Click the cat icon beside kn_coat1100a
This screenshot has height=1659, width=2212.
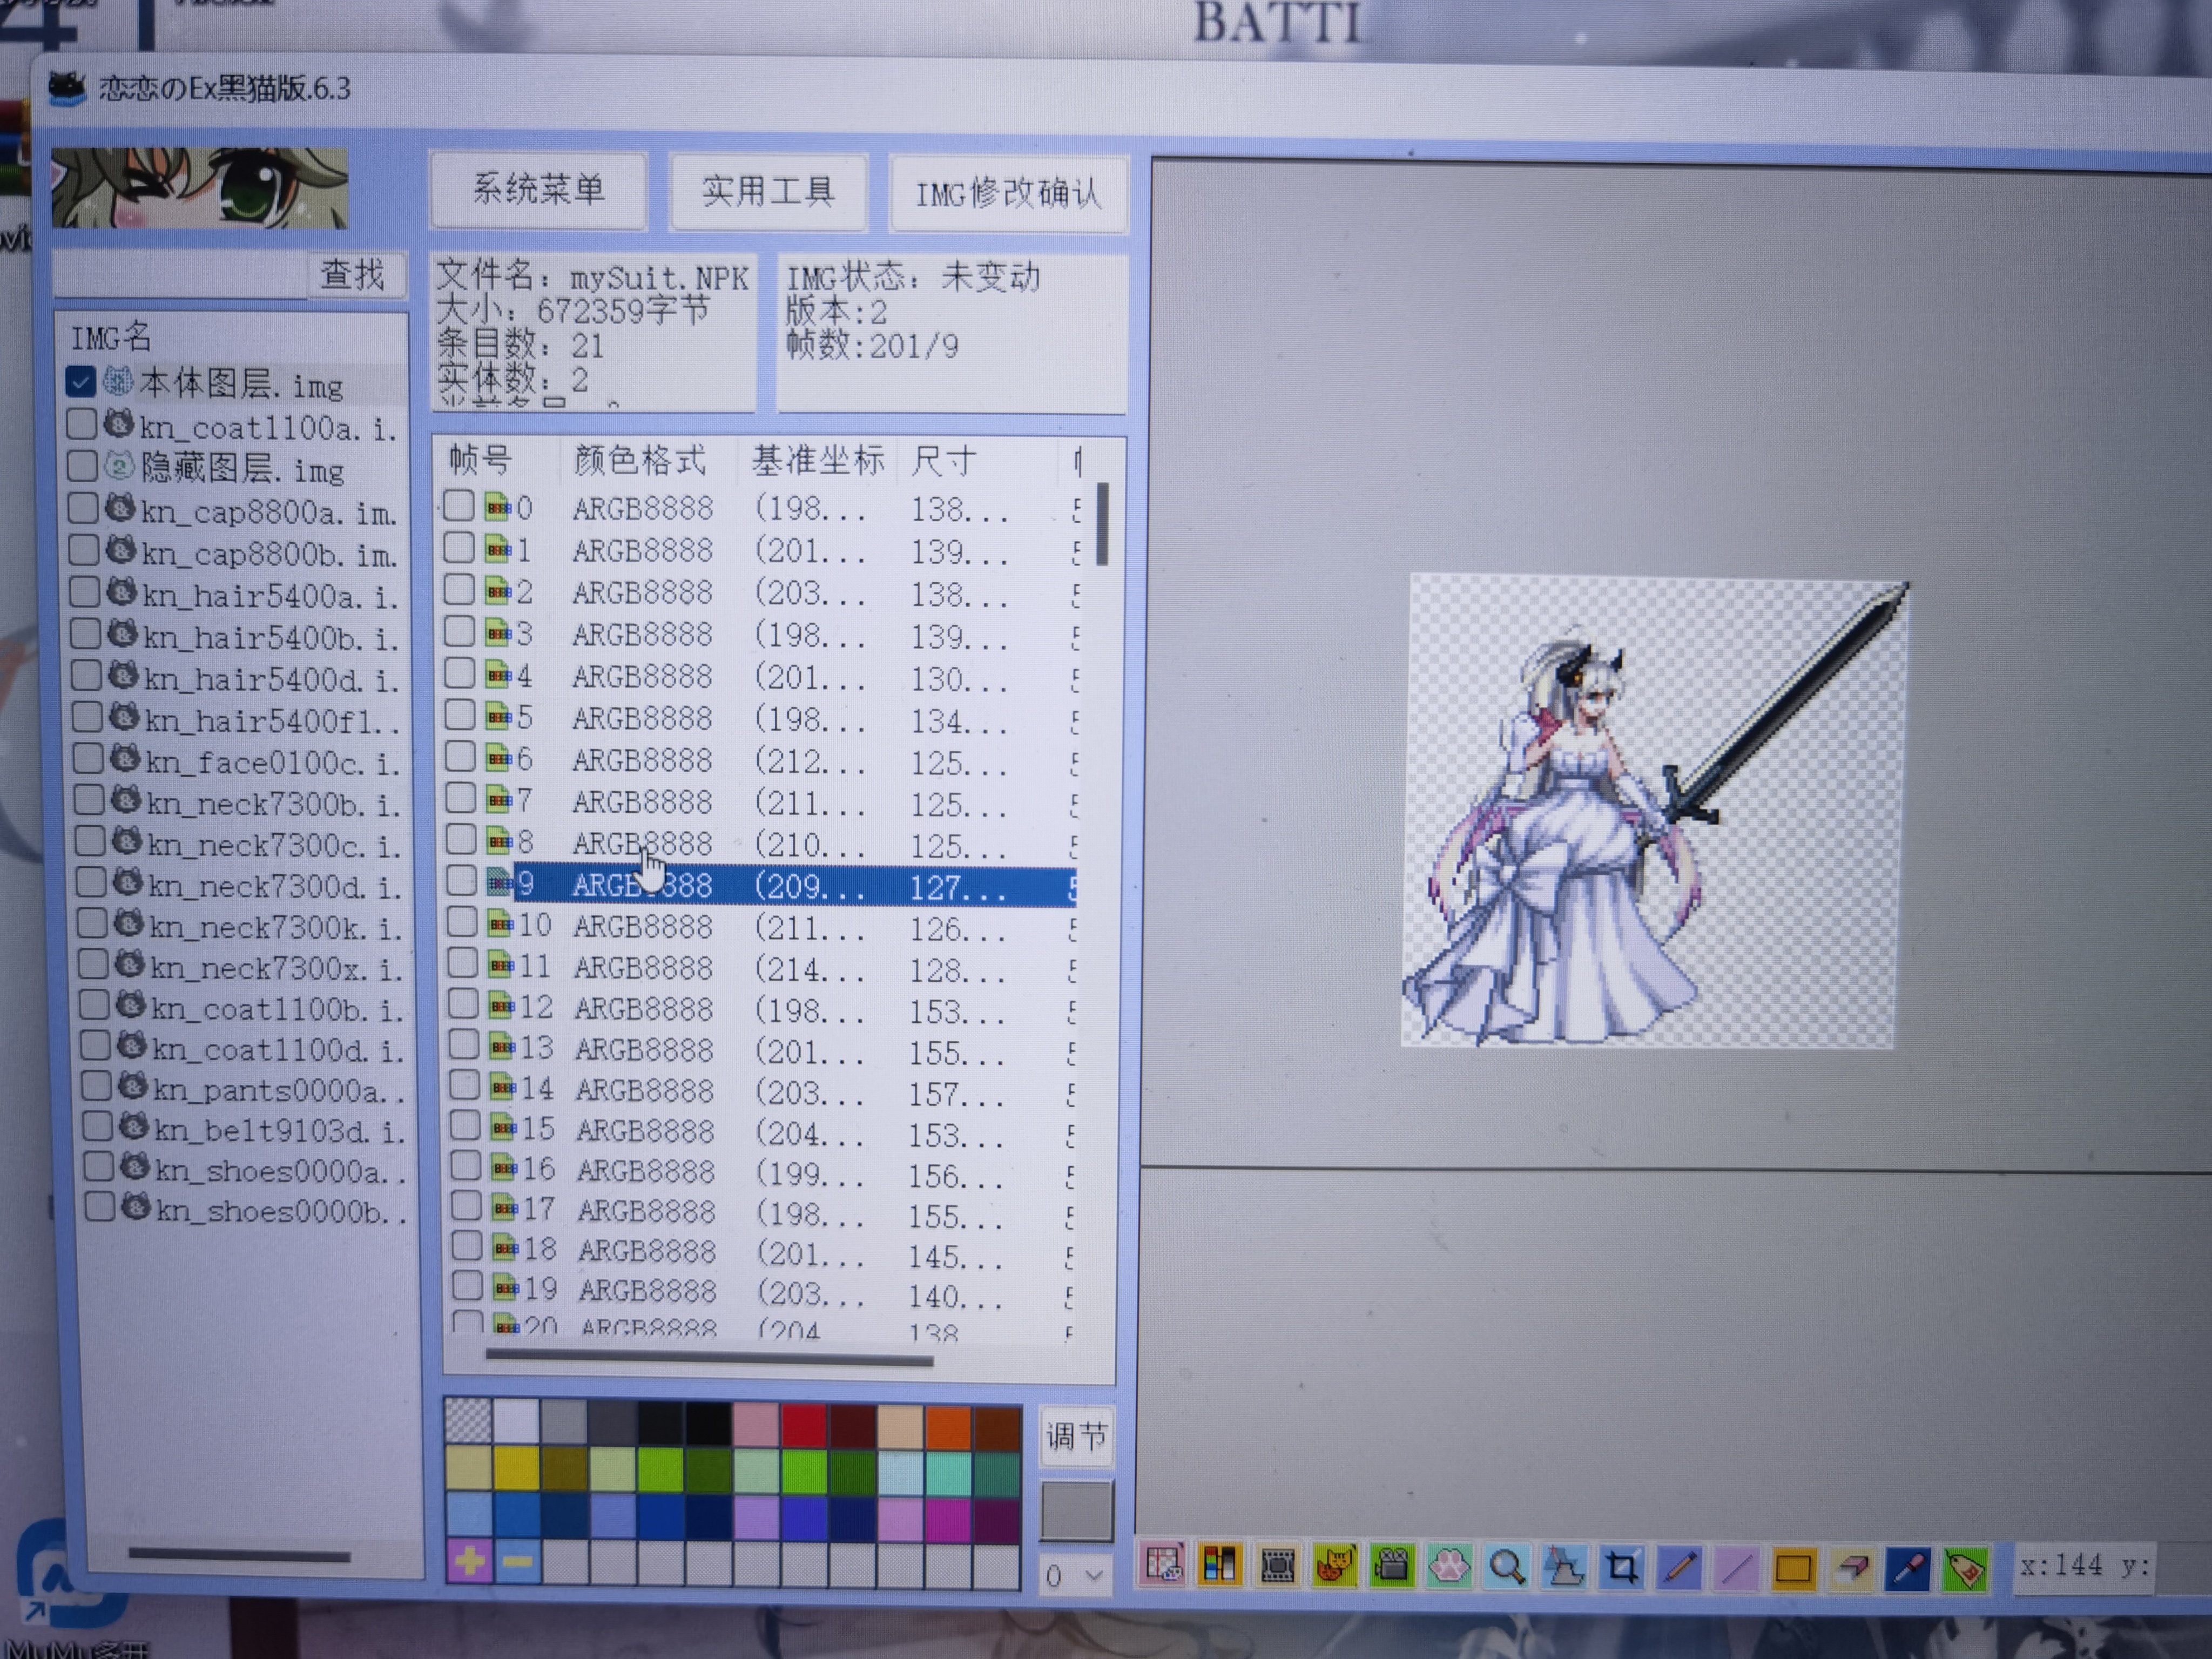pos(119,424)
